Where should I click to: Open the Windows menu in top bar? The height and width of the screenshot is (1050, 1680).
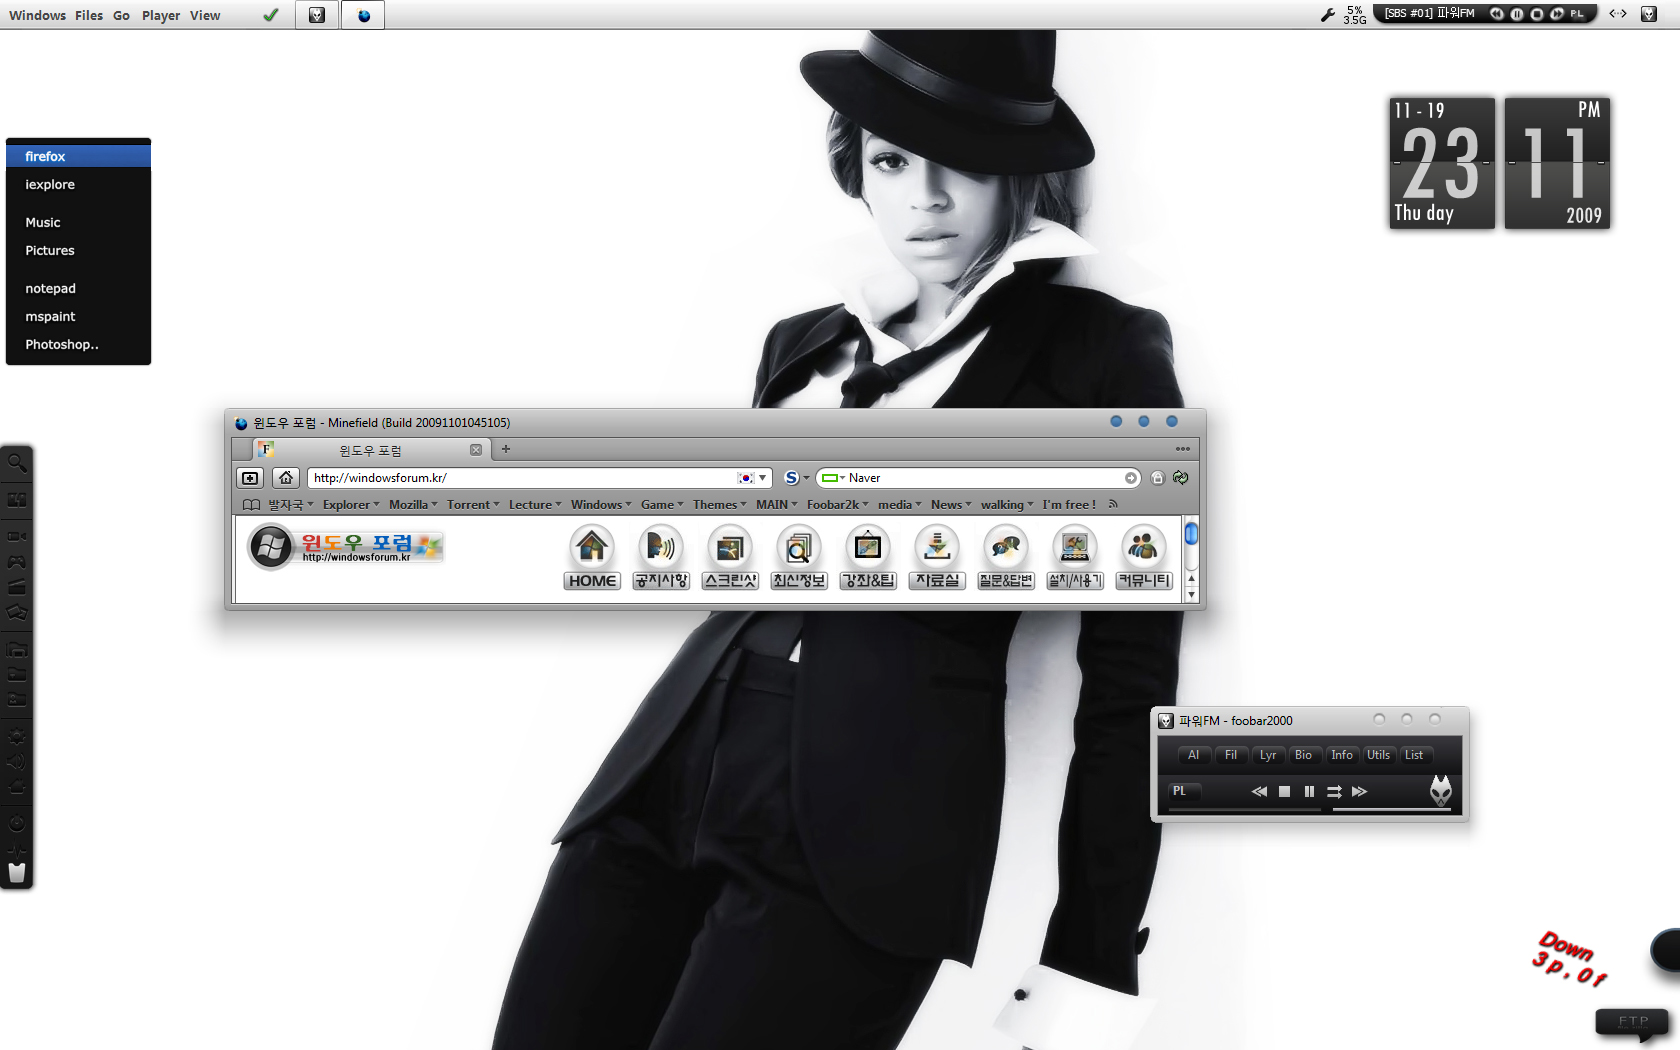point(37,15)
